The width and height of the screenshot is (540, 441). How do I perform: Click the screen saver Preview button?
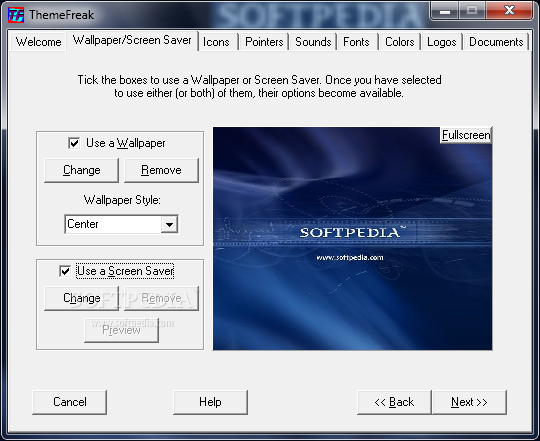[121, 330]
